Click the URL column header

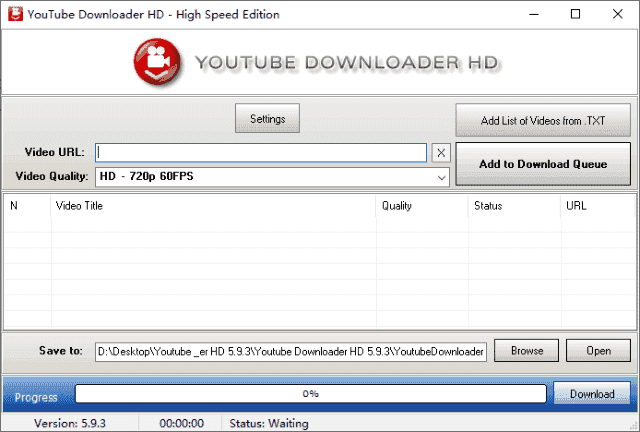598,206
